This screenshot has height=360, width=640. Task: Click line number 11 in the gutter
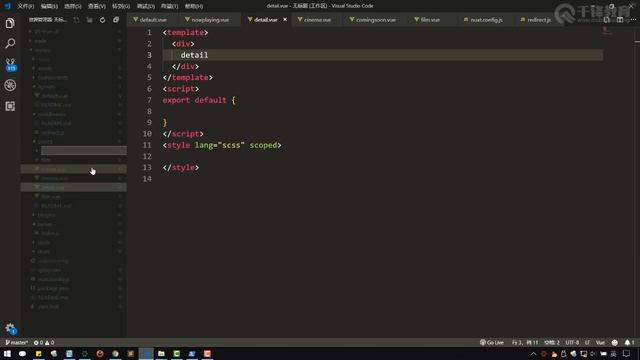[x=147, y=145]
